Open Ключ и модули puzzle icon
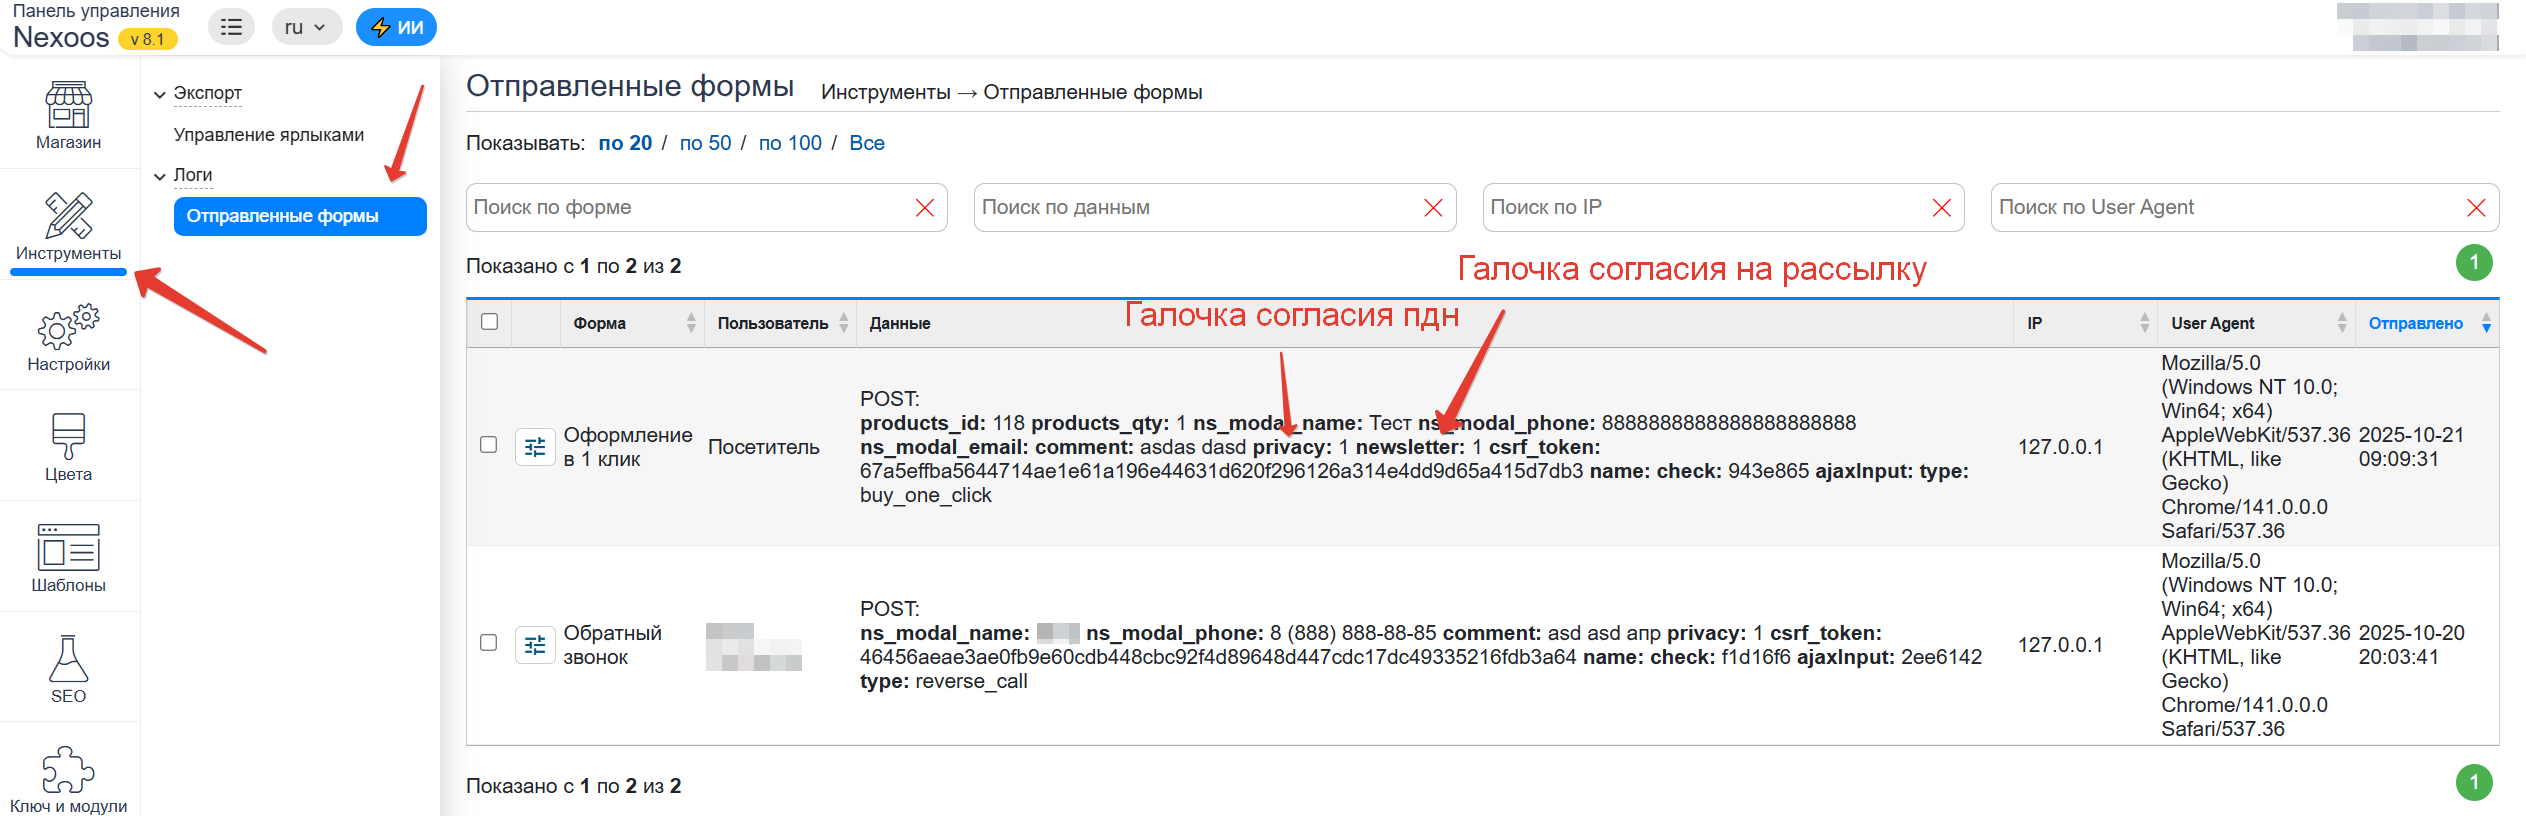The height and width of the screenshot is (816, 2526). pyautogui.click(x=68, y=770)
